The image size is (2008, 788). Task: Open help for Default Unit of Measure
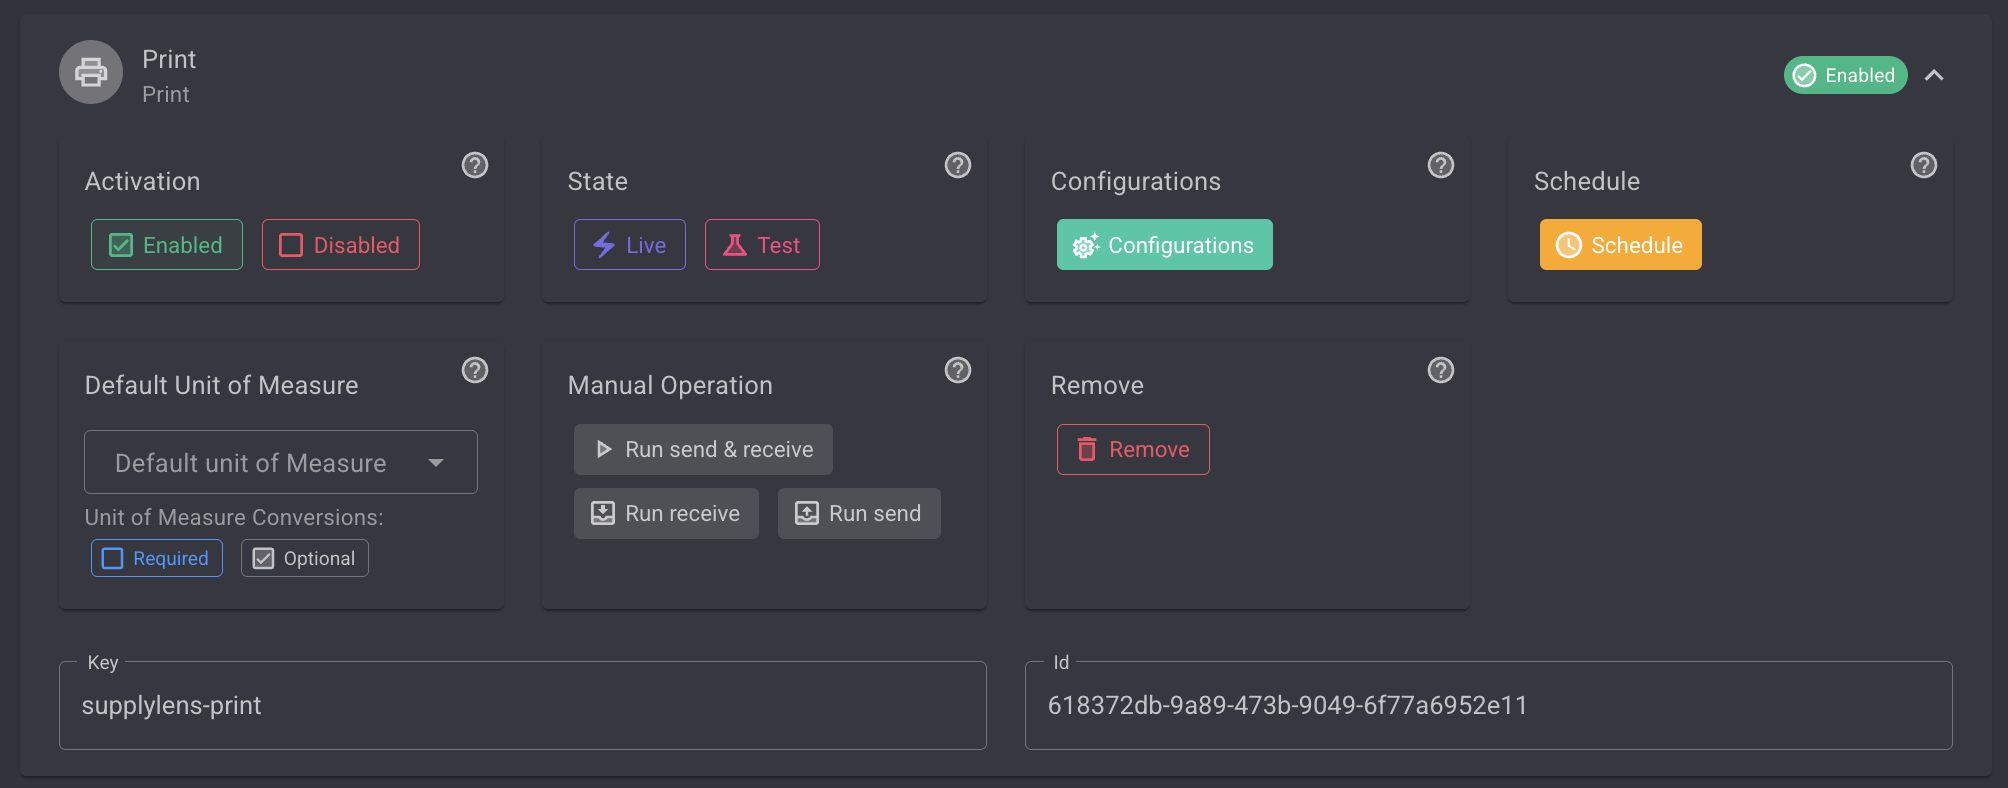[475, 370]
